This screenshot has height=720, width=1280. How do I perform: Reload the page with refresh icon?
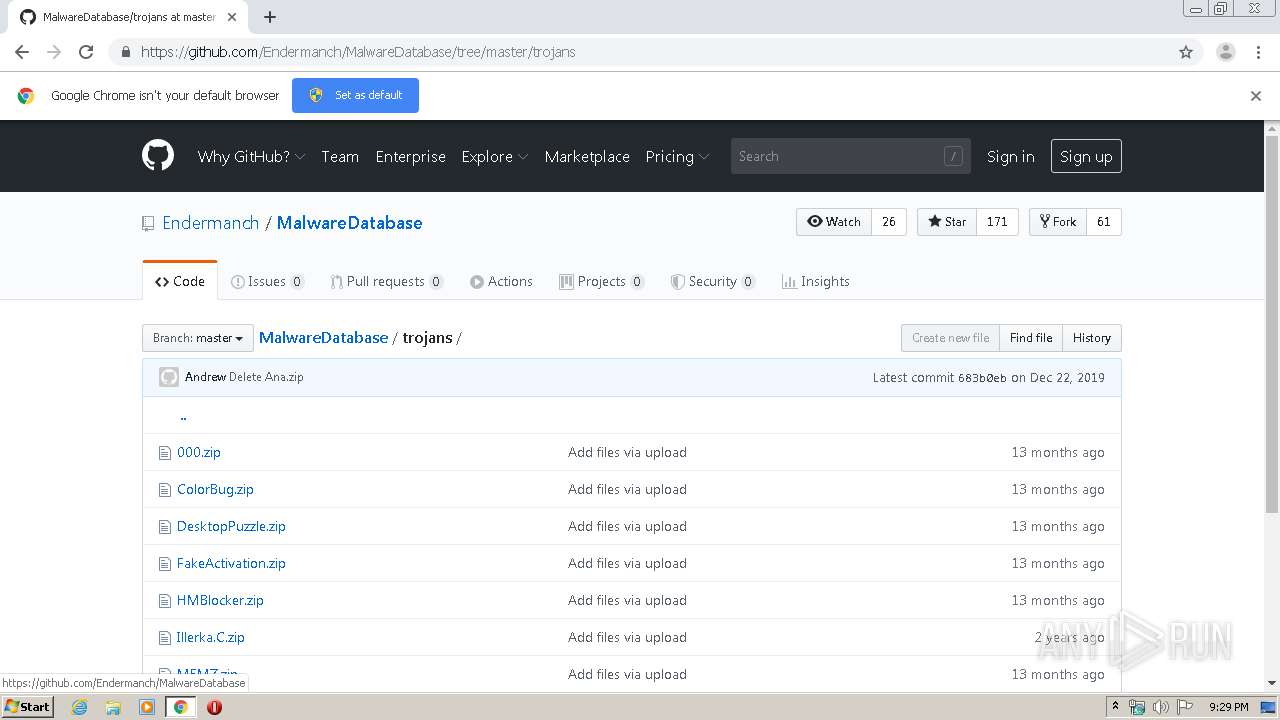click(86, 52)
